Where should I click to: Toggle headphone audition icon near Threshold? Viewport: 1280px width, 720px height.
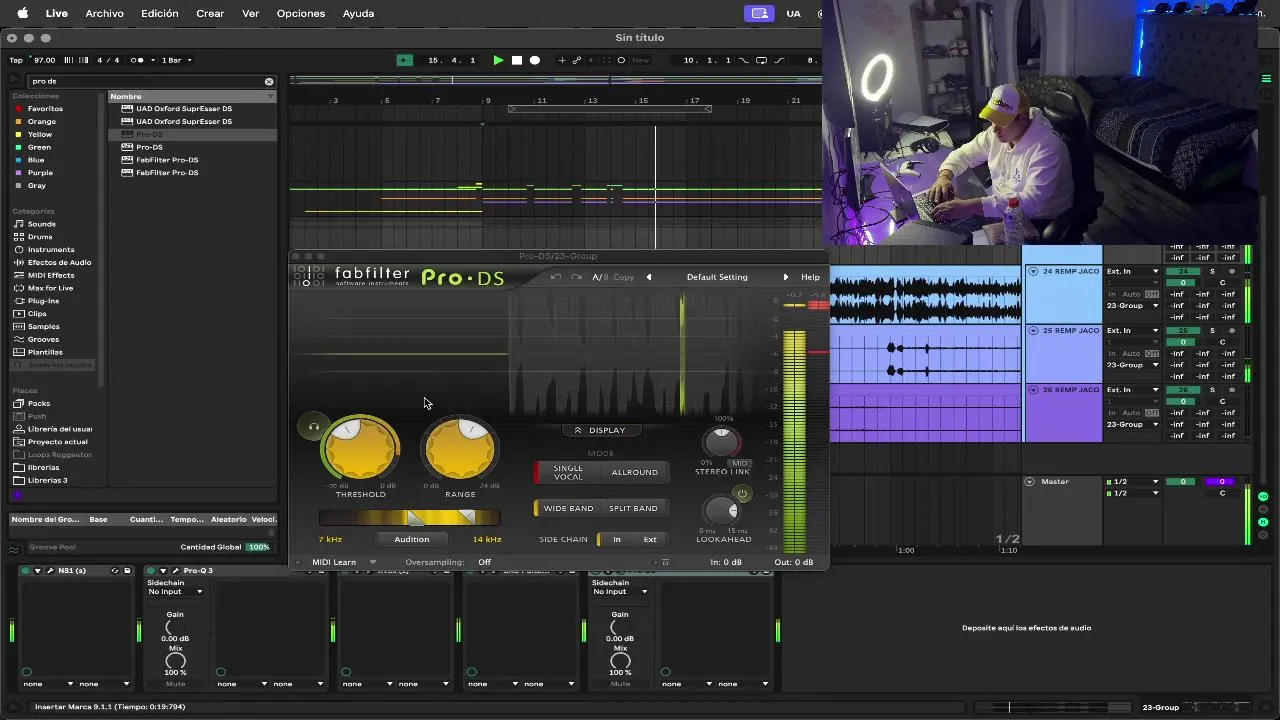pos(313,427)
